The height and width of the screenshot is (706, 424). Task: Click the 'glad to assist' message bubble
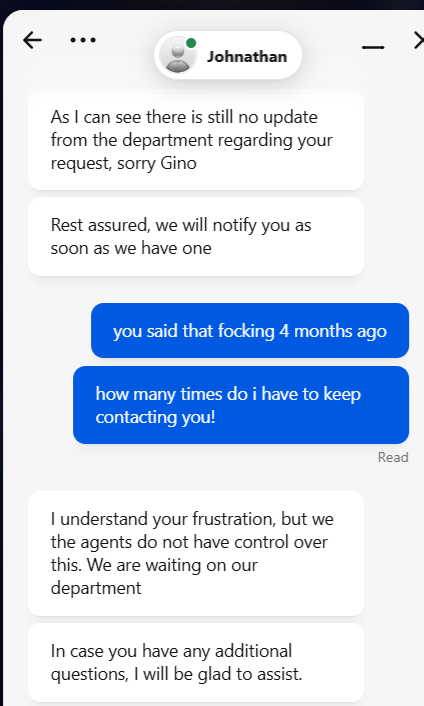tap(196, 663)
